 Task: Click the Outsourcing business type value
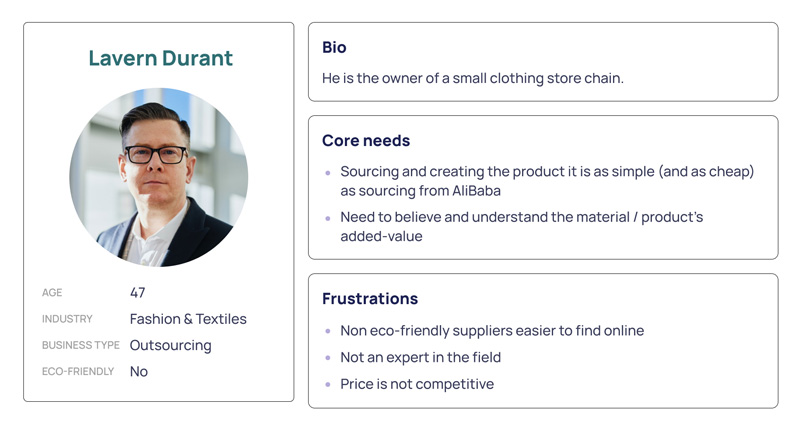[x=170, y=345]
